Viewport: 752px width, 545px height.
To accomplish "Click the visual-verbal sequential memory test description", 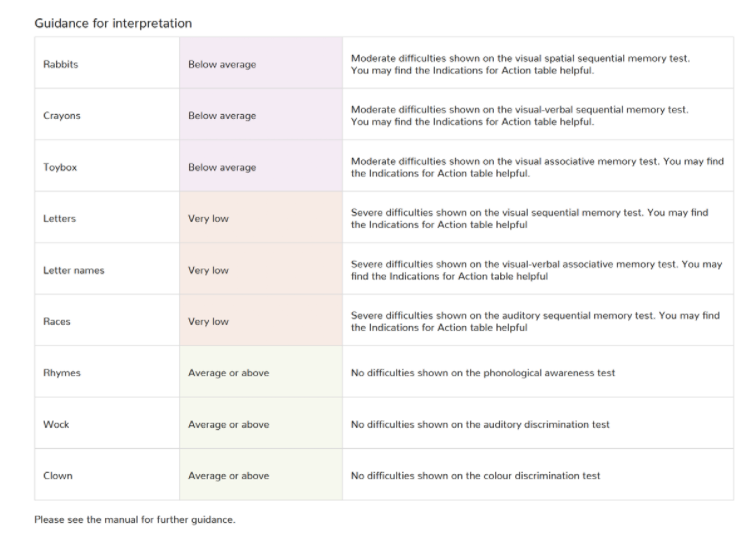I will point(520,116).
